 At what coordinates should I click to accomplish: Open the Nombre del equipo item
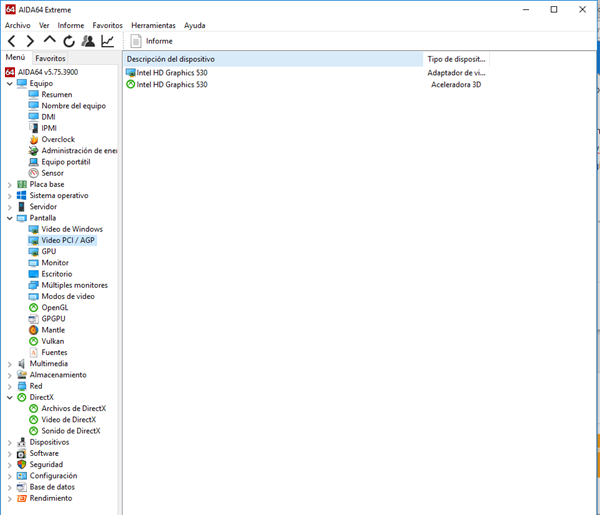point(73,106)
